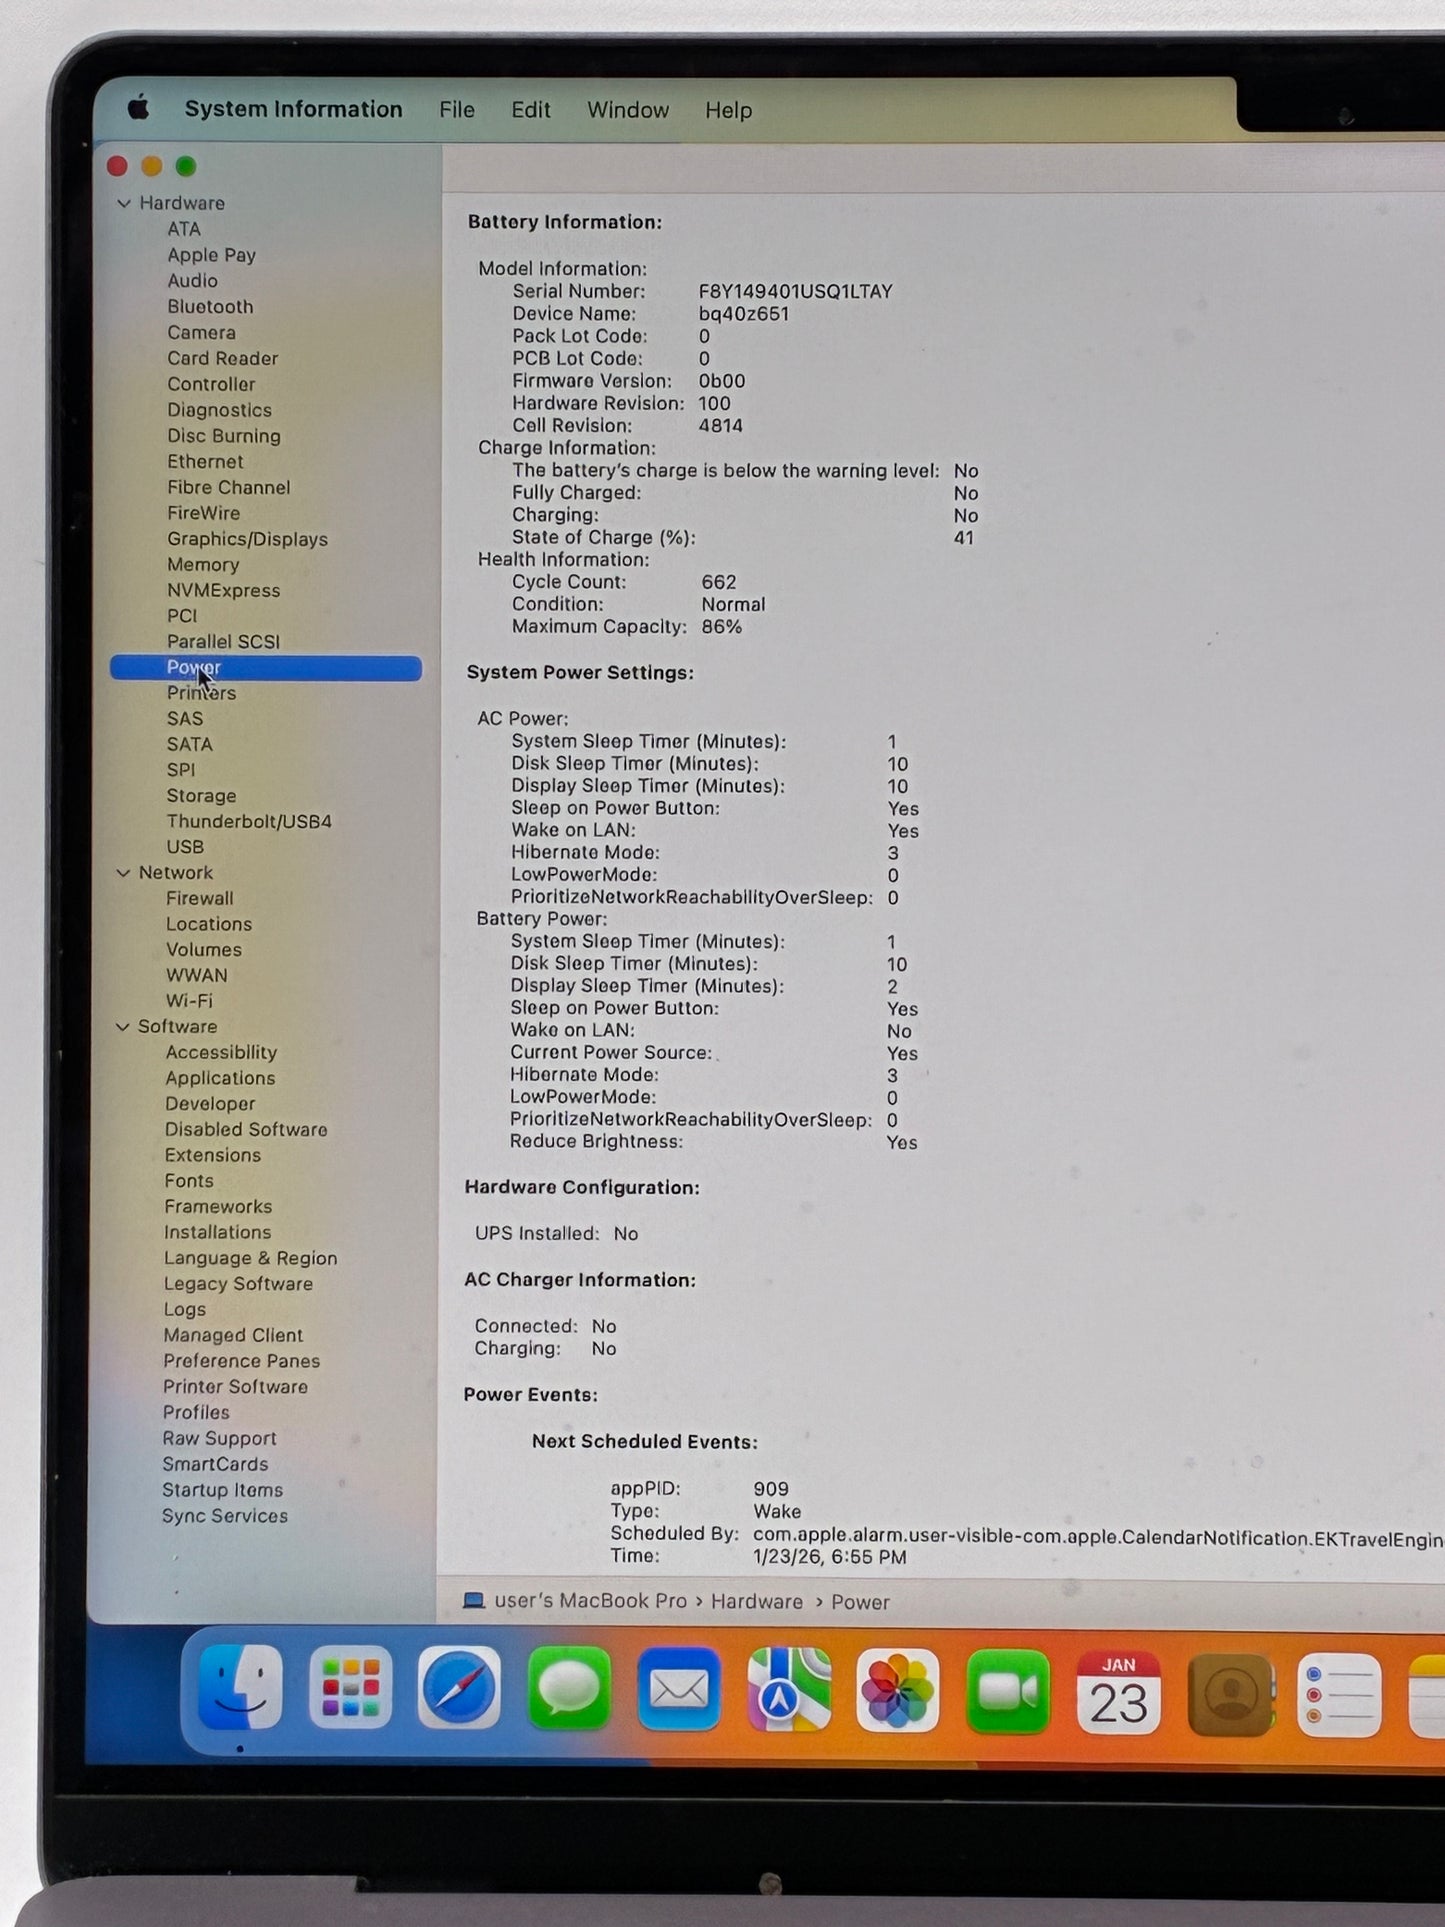Select ATA in the sidebar
The width and height of the screenshot is (1445, 1927).
(x=184, y=229)
